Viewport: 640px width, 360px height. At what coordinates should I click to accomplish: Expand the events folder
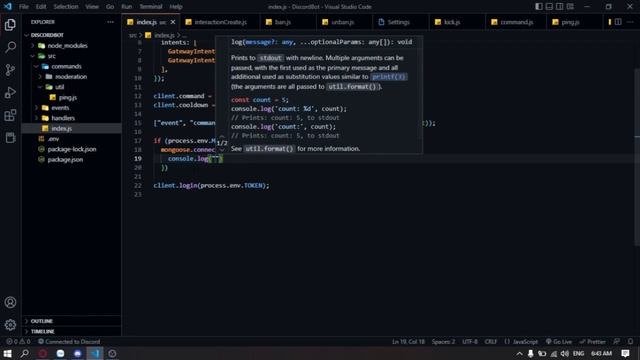click(x=71, y=108)
